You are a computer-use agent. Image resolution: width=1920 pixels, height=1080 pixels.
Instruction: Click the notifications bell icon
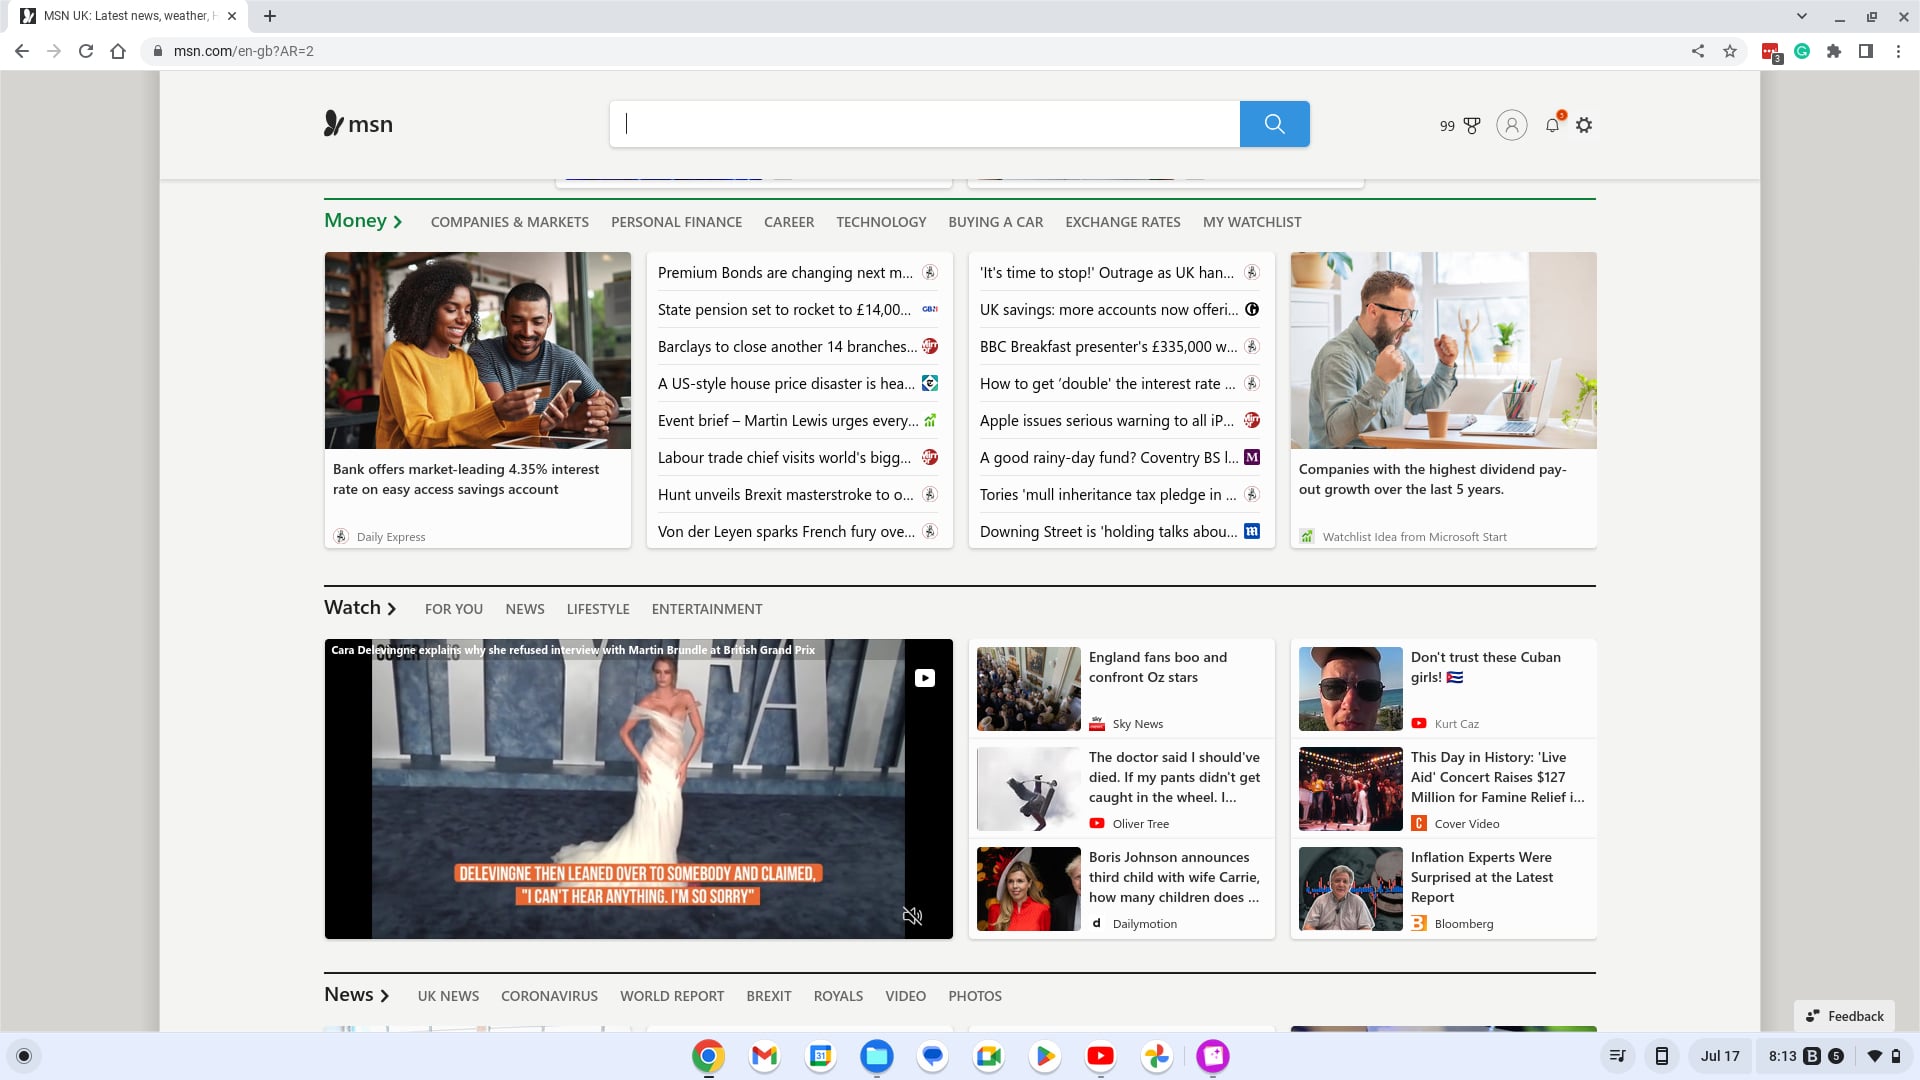1552,125
